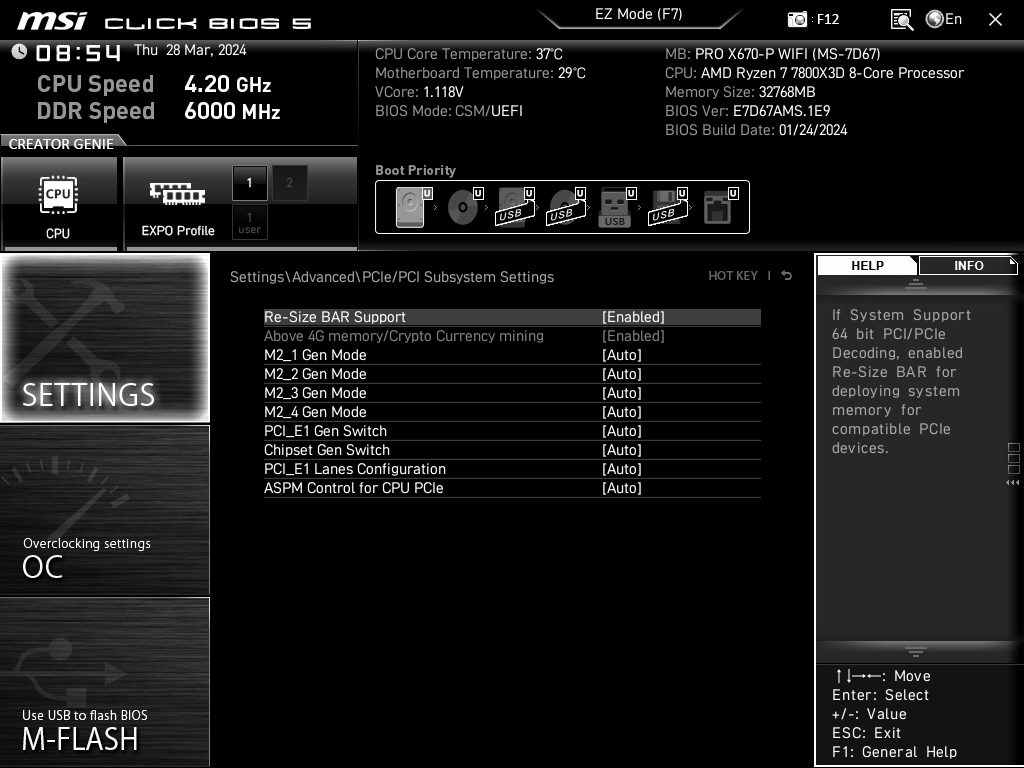Select the M2_1 Gen Mode label
The image size is (1024, 768).
(315, 355)
